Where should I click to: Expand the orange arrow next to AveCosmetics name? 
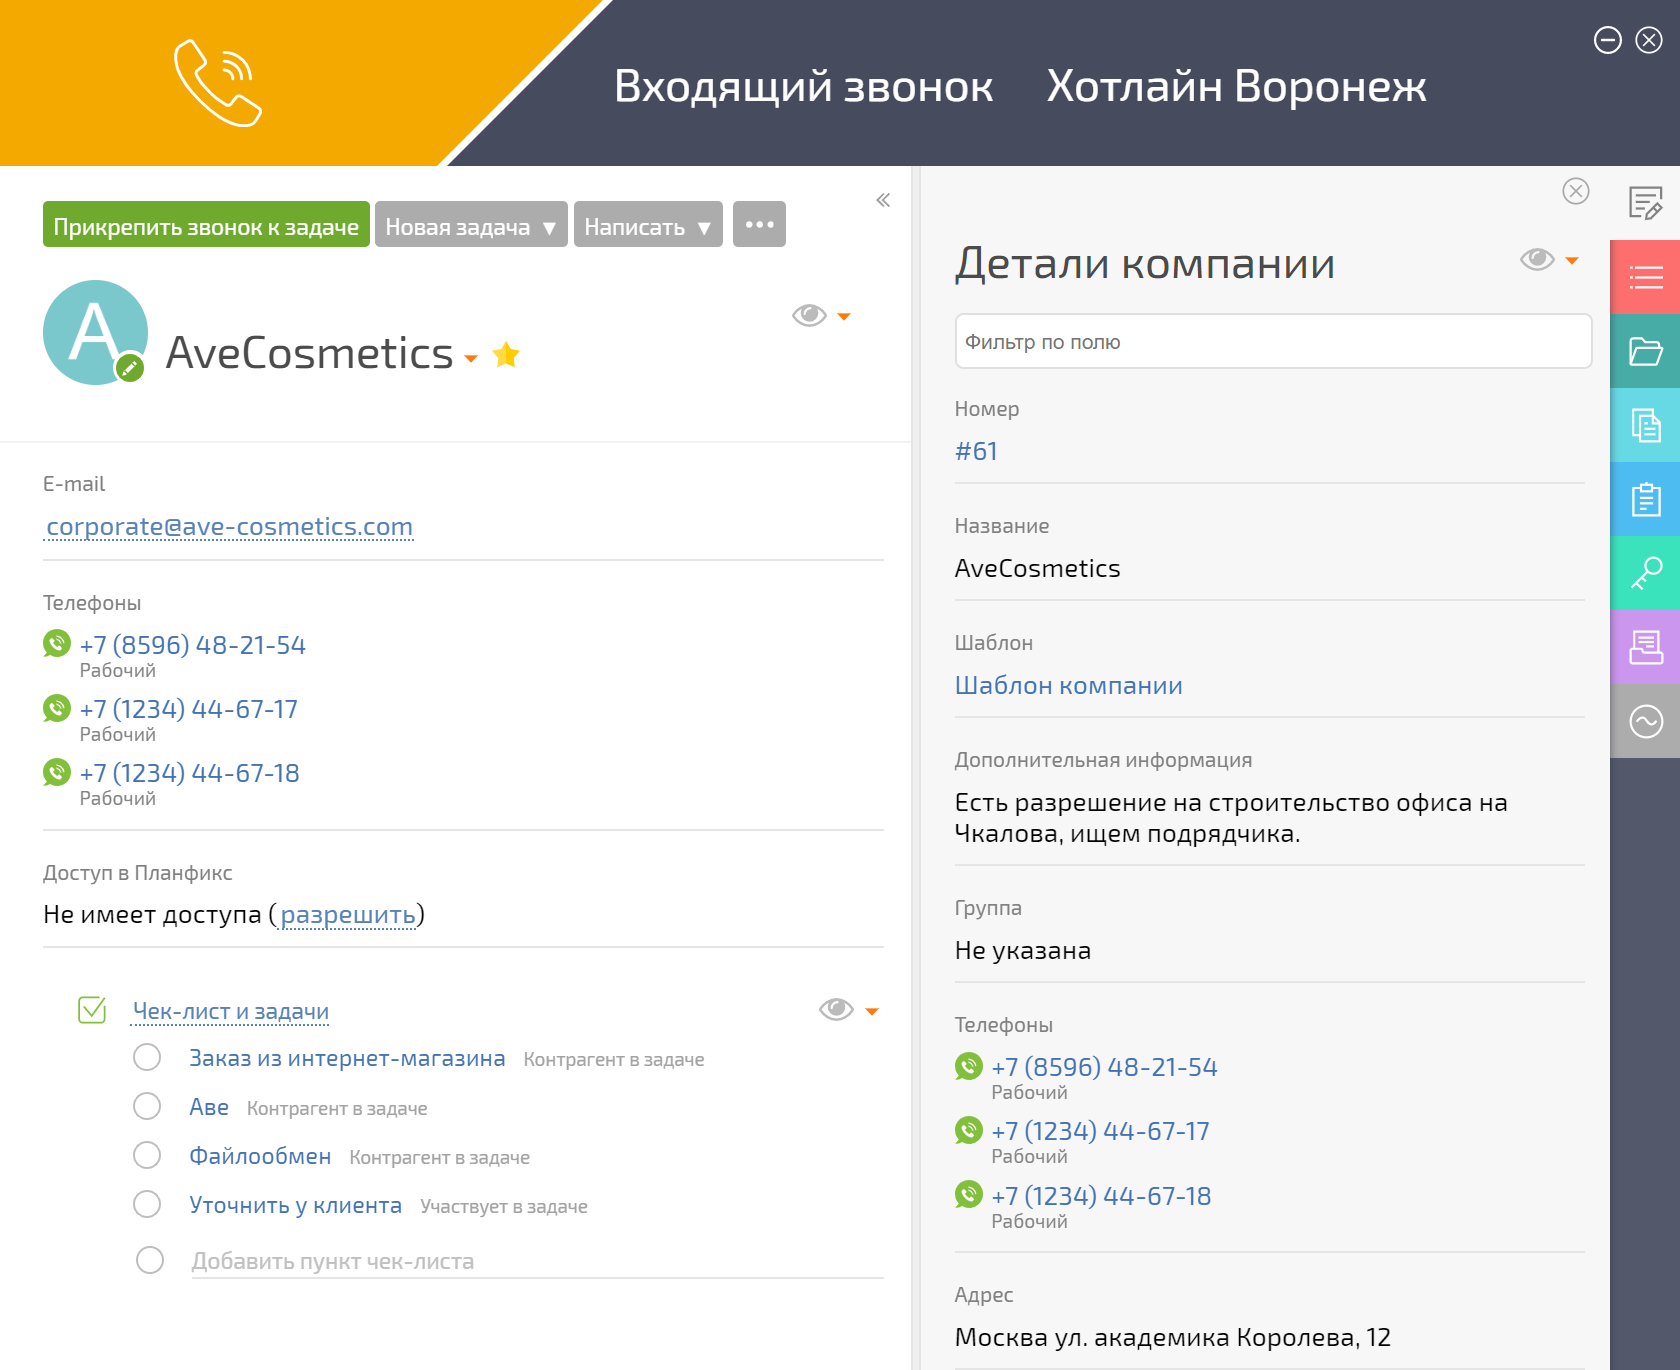click(471, 359)
